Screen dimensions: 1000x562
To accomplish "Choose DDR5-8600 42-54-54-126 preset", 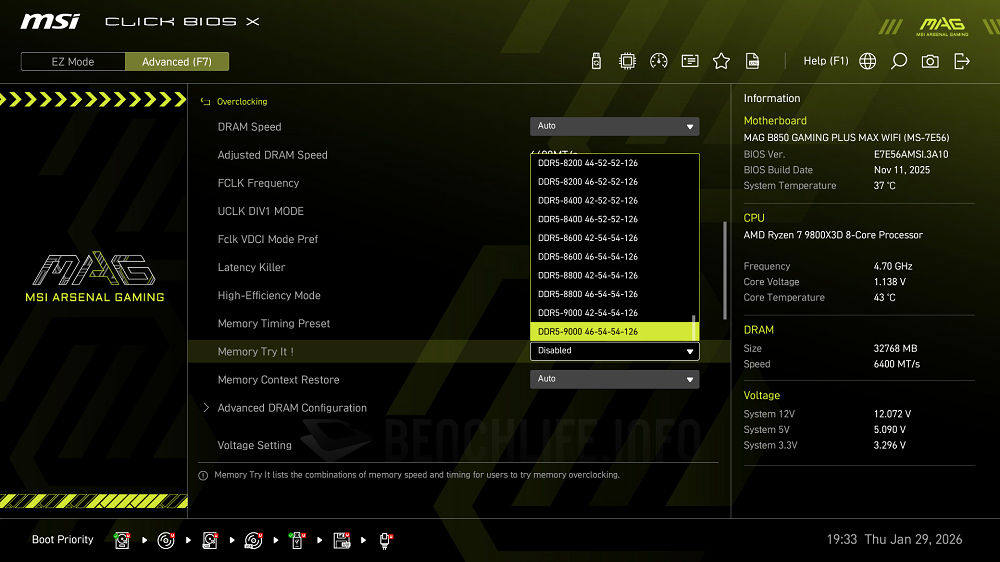I will point(612,238).
